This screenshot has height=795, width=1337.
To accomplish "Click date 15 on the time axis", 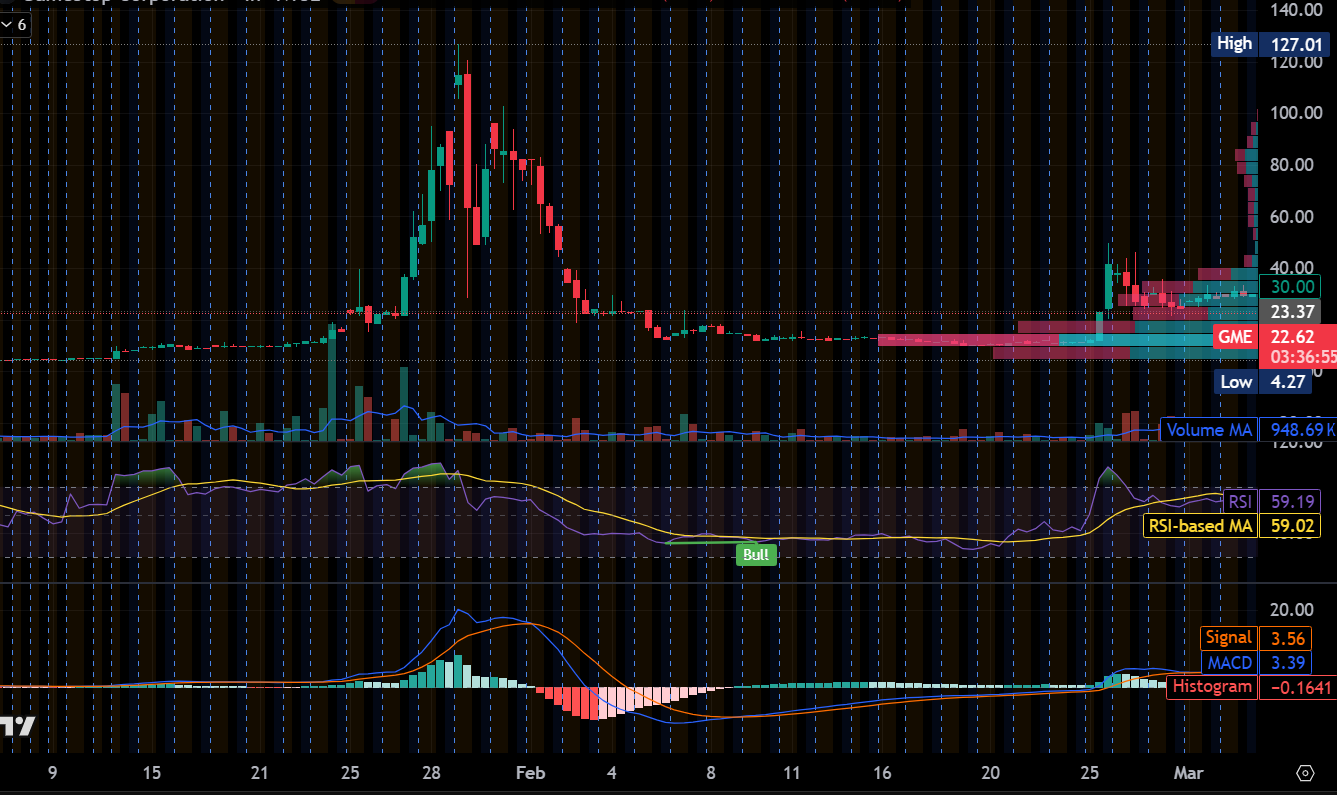I will 152,773.
